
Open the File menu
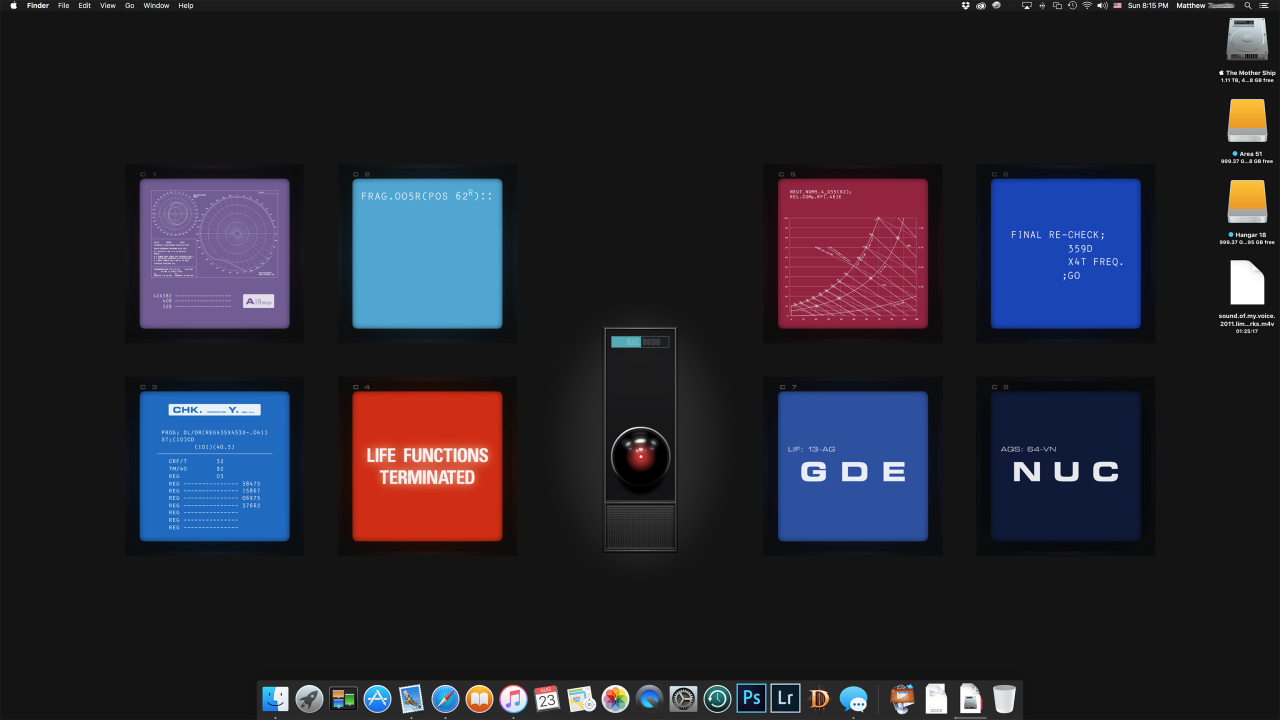point(64,5)
